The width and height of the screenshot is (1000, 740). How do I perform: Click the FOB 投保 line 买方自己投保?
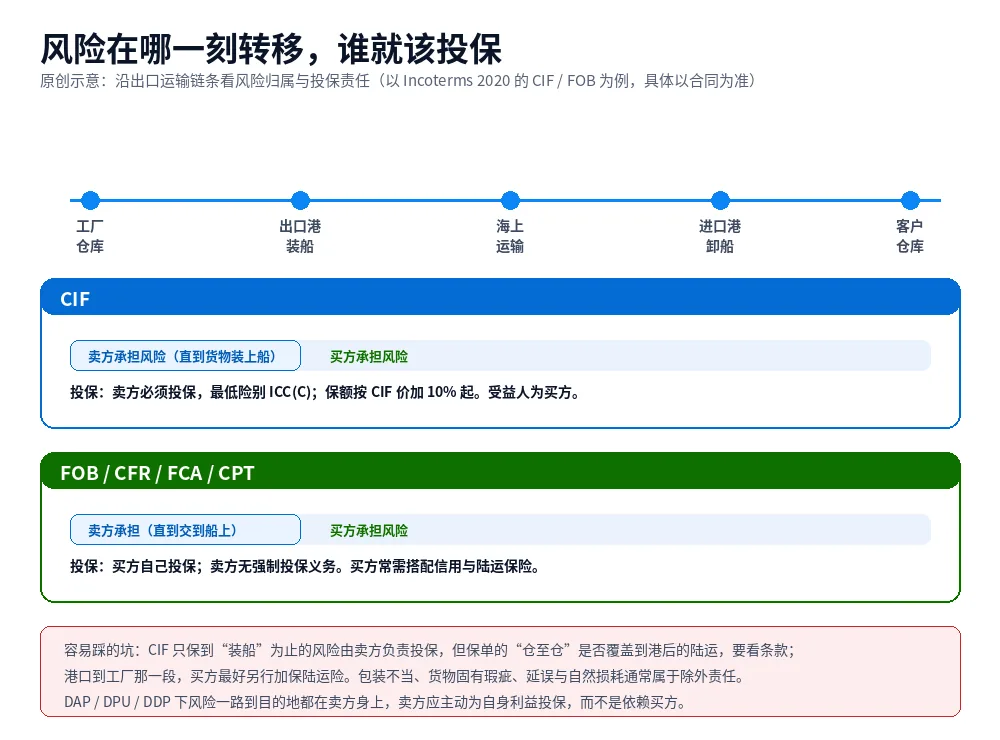tap(305, 566)
